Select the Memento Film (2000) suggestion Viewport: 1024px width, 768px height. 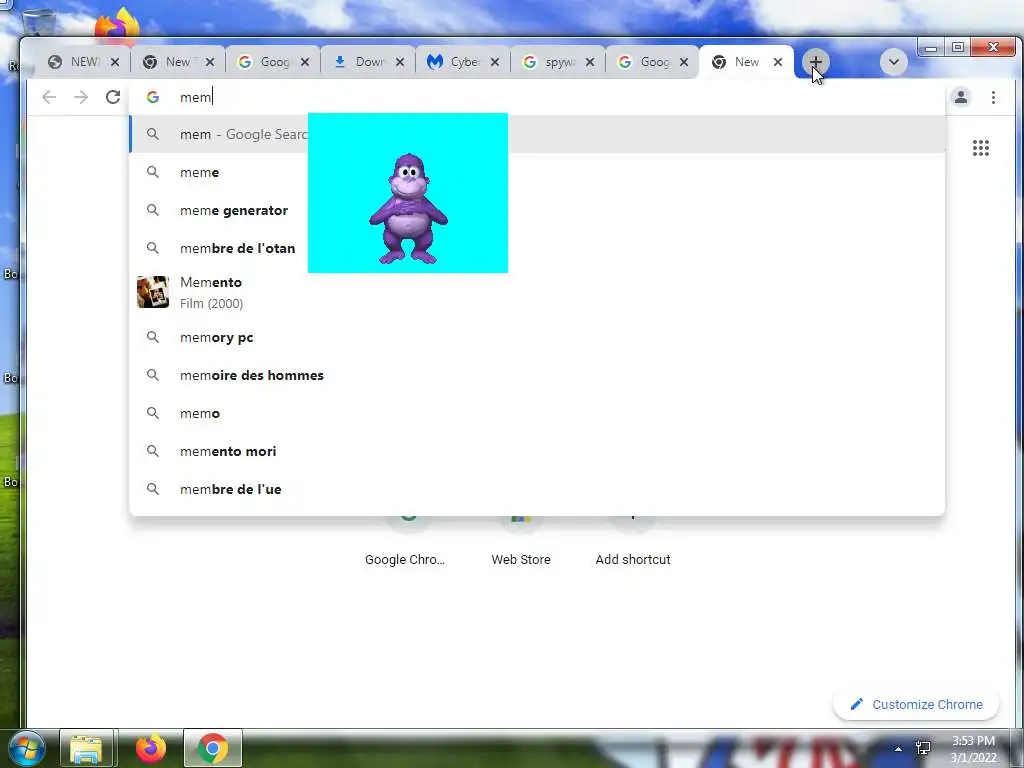[x=537, y=292]
